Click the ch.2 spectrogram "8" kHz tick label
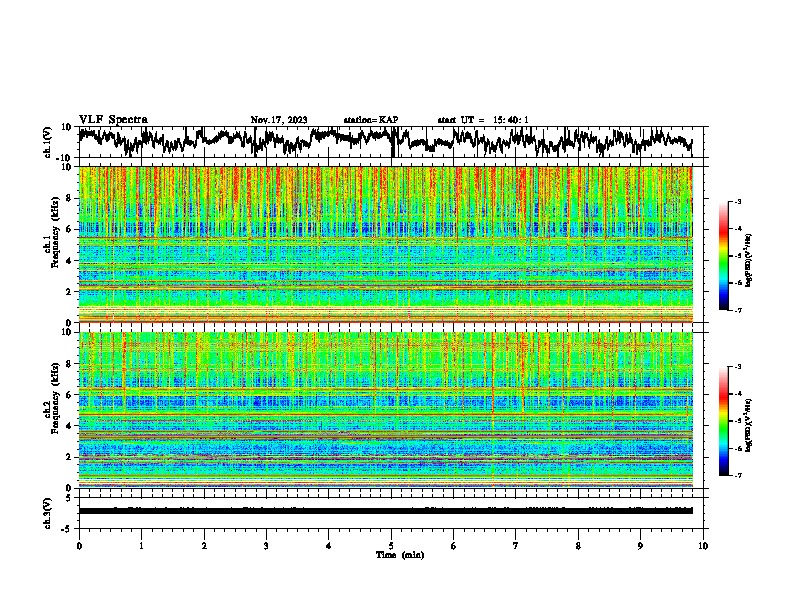The width and height of the screenshot is (792, 612). point(69,364)
